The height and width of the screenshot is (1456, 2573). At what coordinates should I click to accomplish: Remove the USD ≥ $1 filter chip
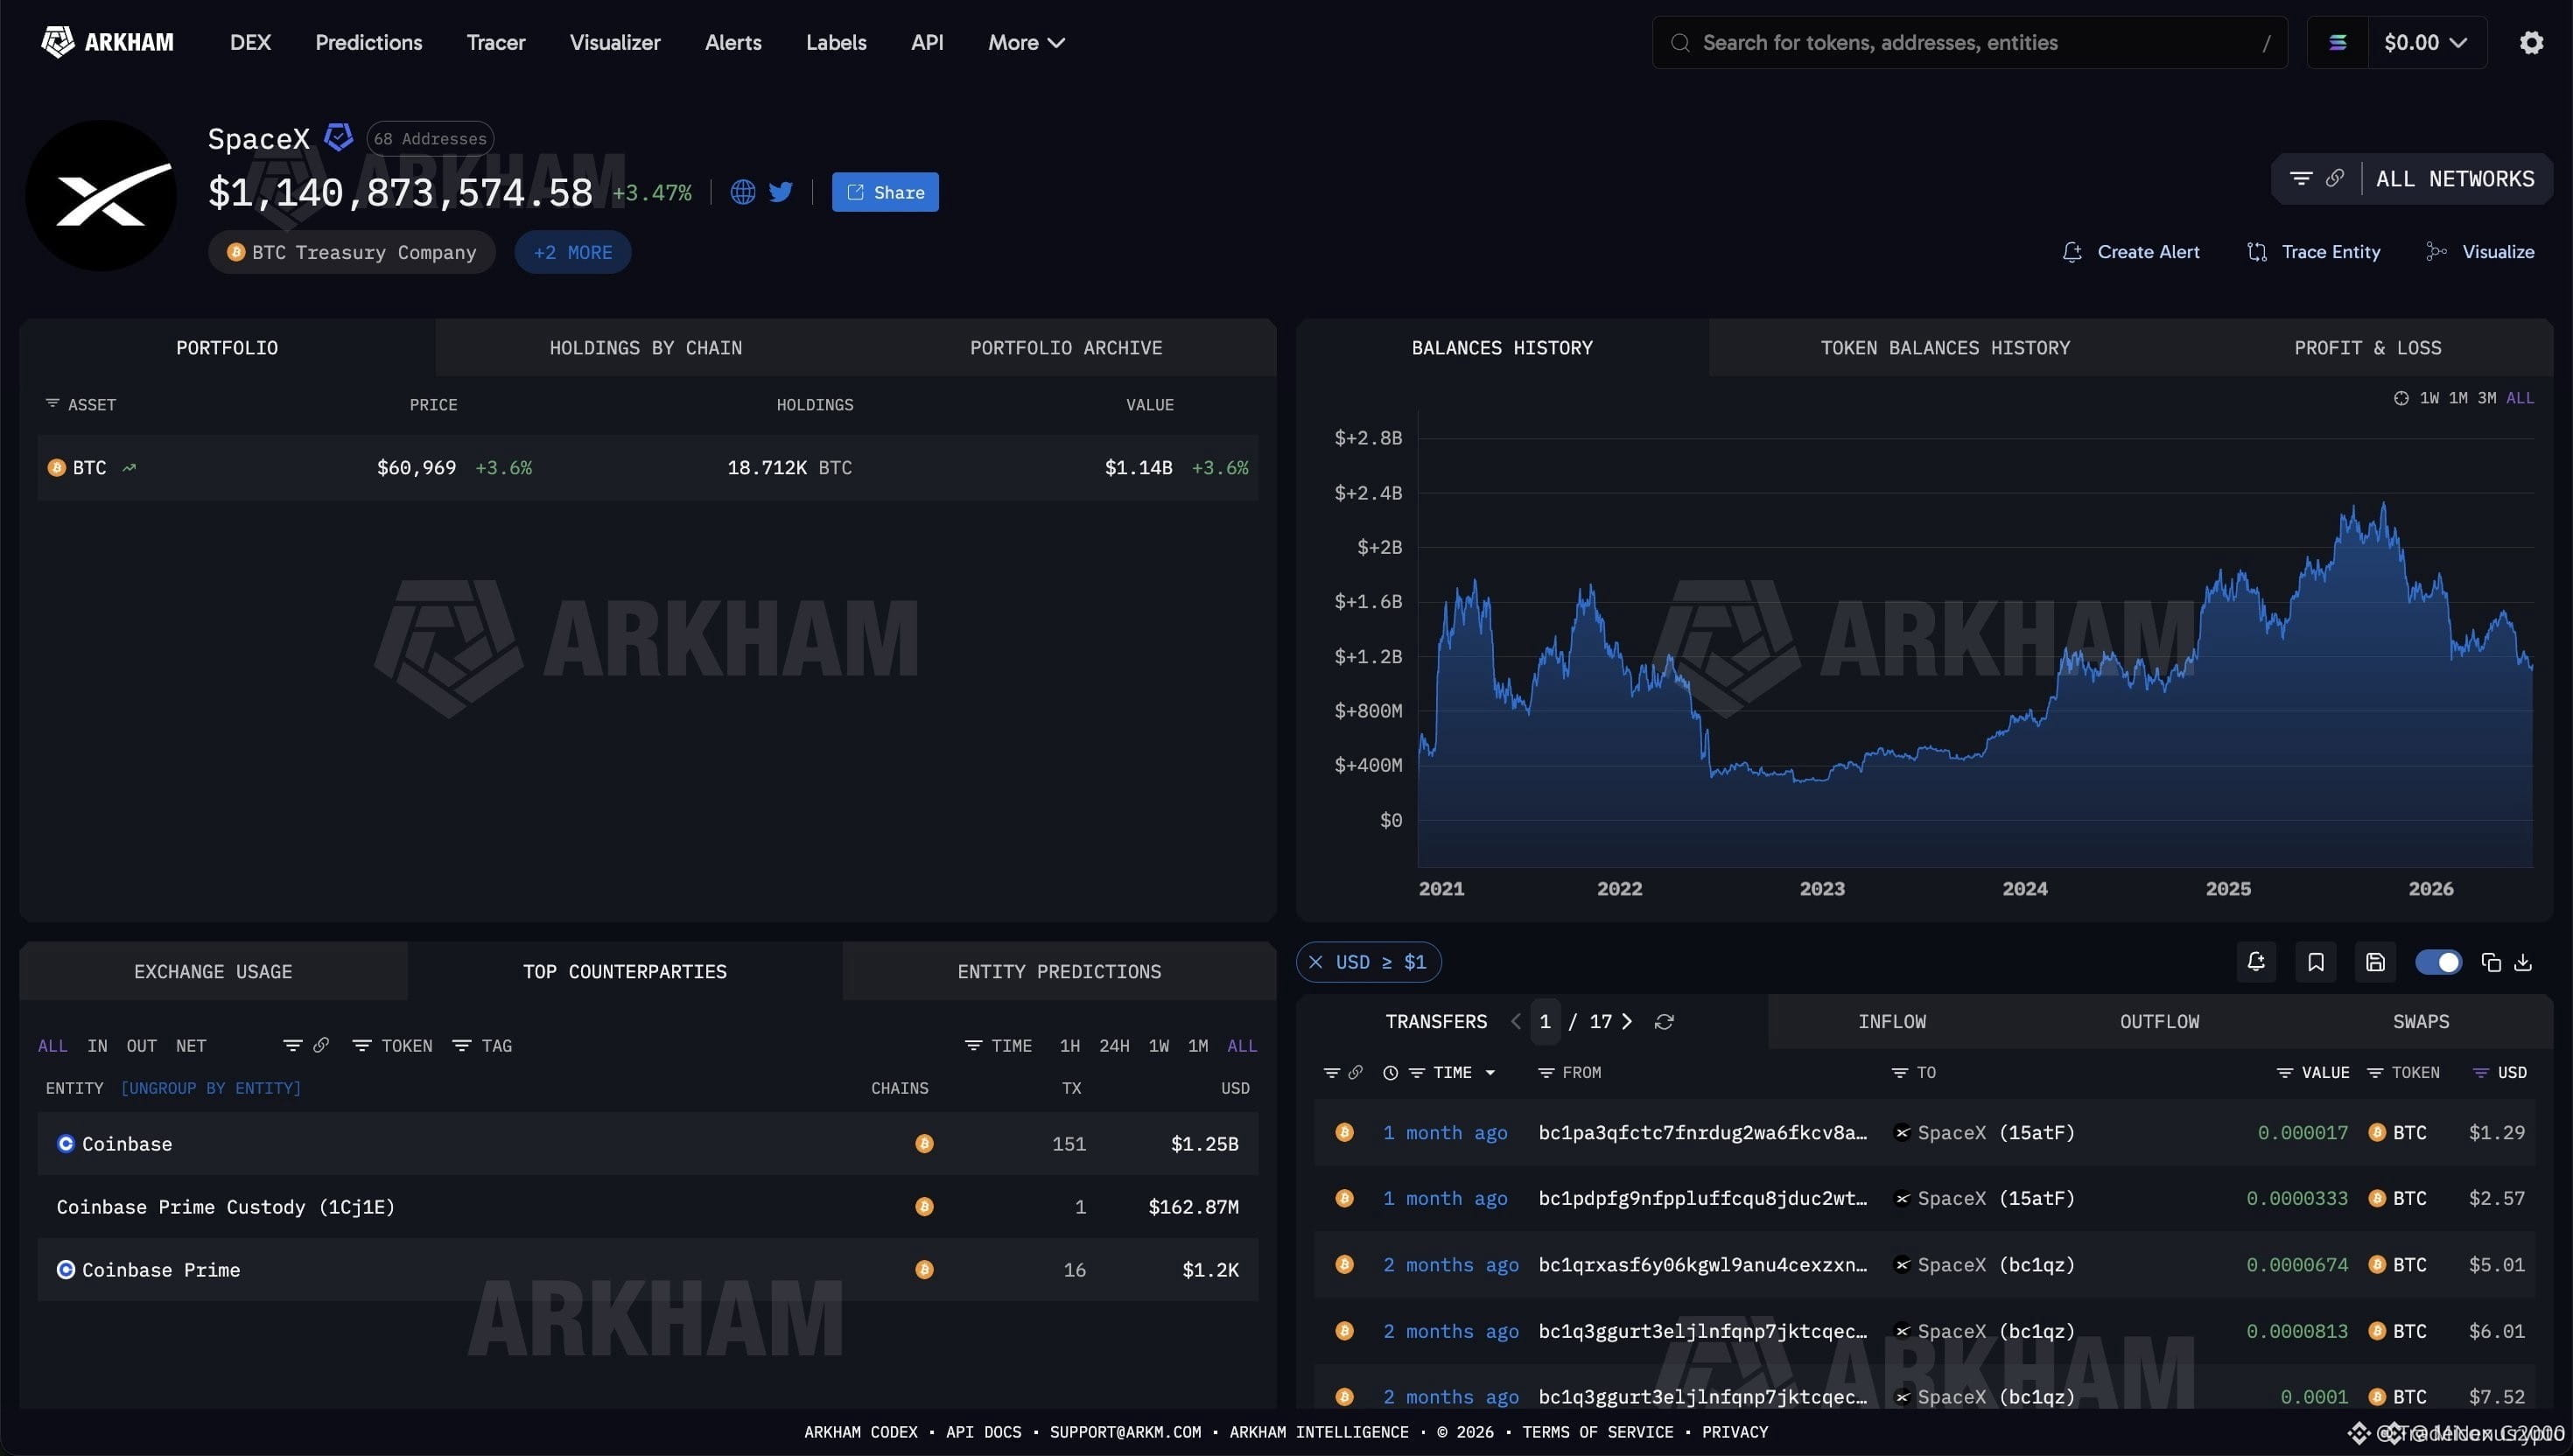pos(1316,962)
